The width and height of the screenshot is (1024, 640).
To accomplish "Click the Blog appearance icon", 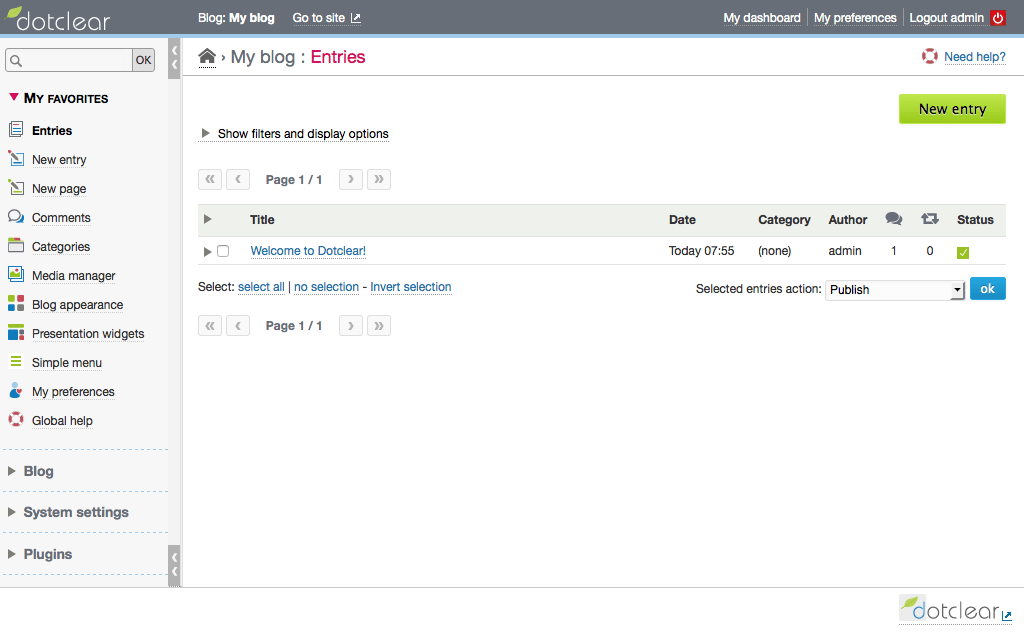I will pyautogui.click(x=15, y=304).
